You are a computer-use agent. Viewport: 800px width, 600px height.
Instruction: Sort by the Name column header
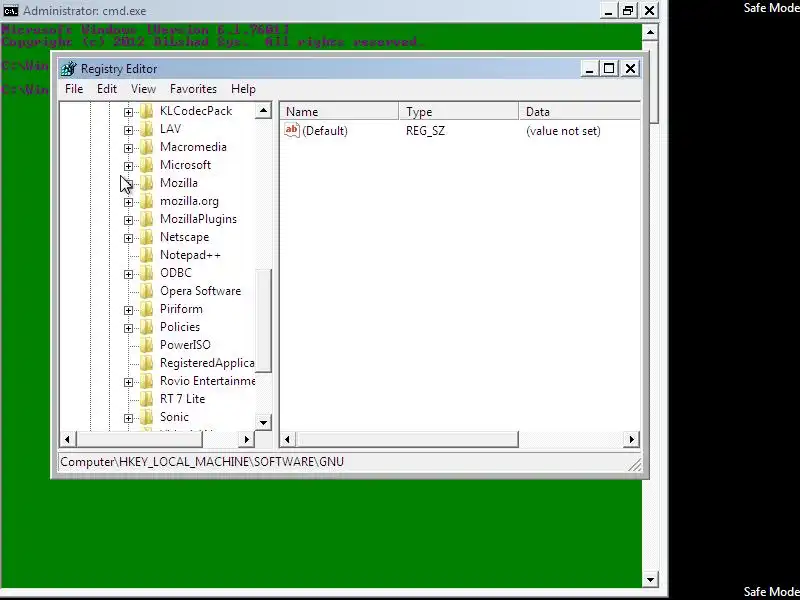[339, 112]
